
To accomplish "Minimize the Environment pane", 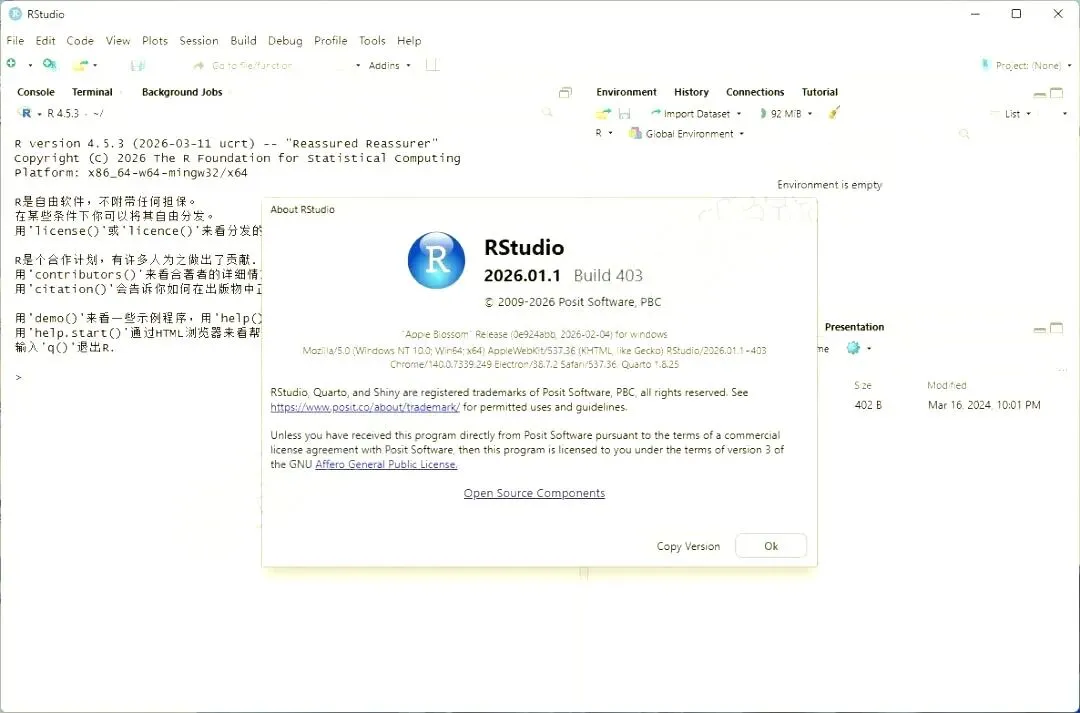I will point(1040,94).
